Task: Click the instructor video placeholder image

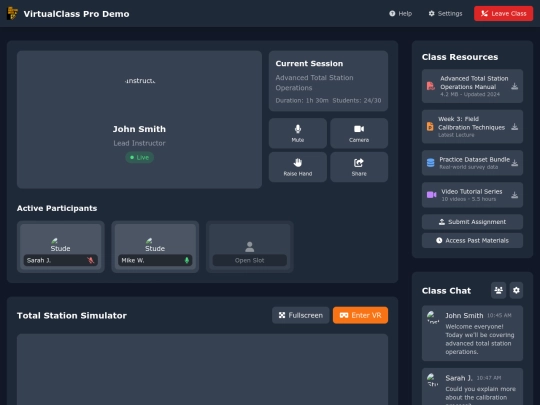Action: (139, 81)
